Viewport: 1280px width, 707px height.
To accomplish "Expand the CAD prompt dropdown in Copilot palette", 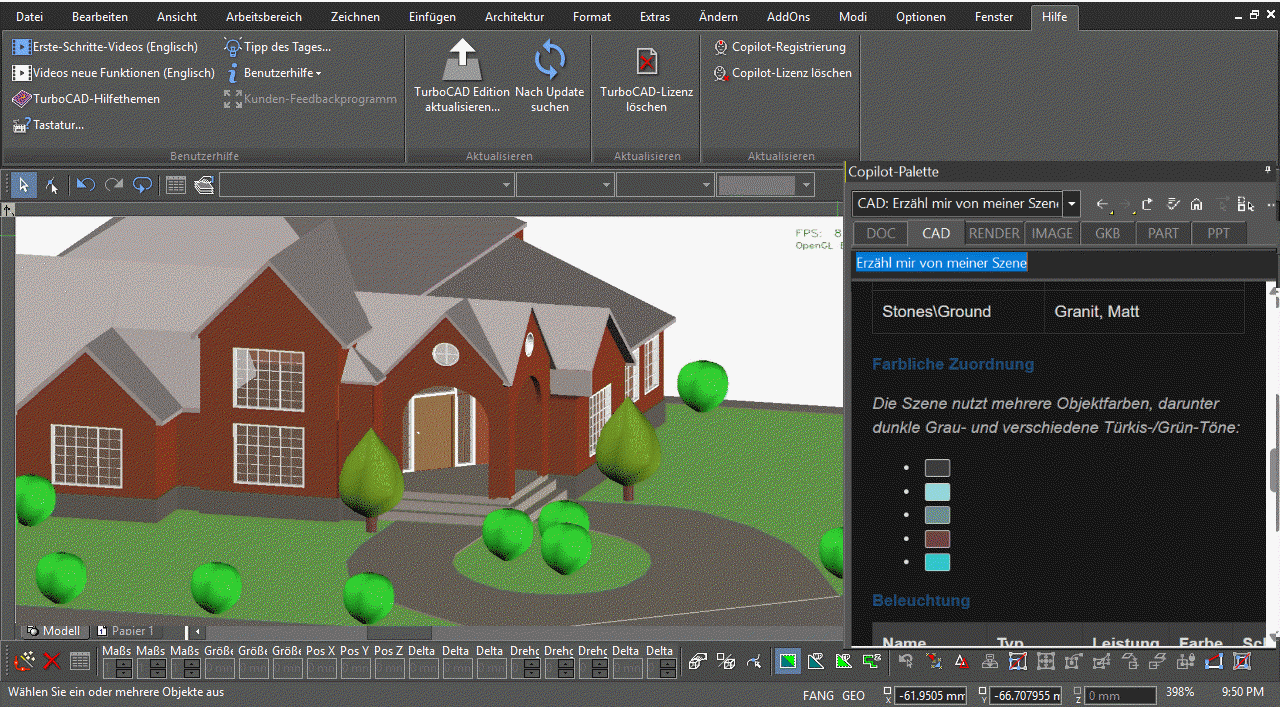I will click(1072, 204).
